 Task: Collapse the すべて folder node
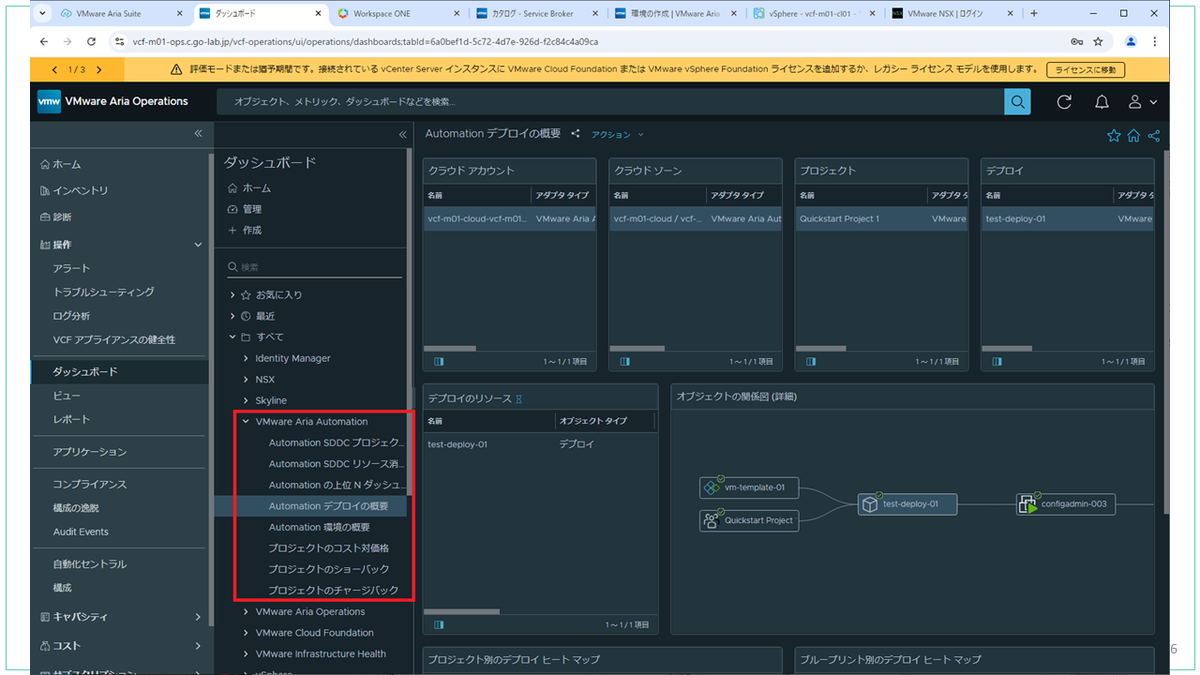(x=233, y=337)
